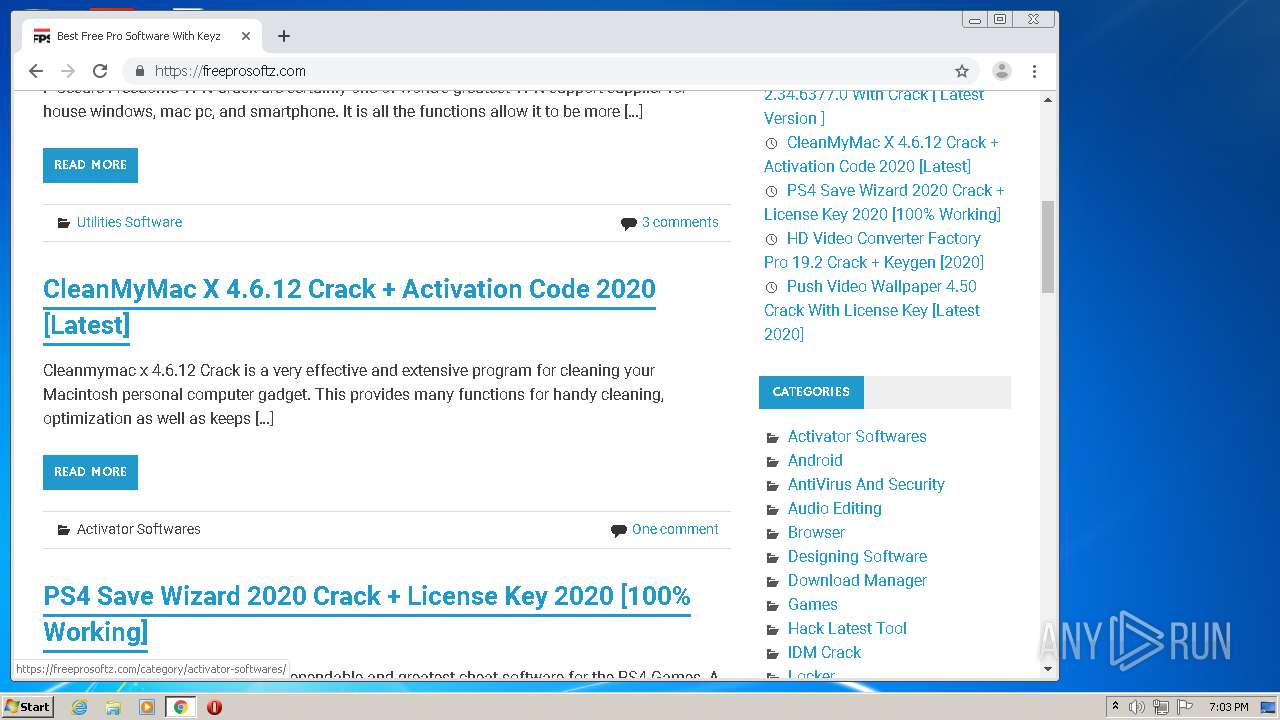The image size is (1280, 720).
Task: Bookmark this page with the star icon
Action: pos(962,71)
